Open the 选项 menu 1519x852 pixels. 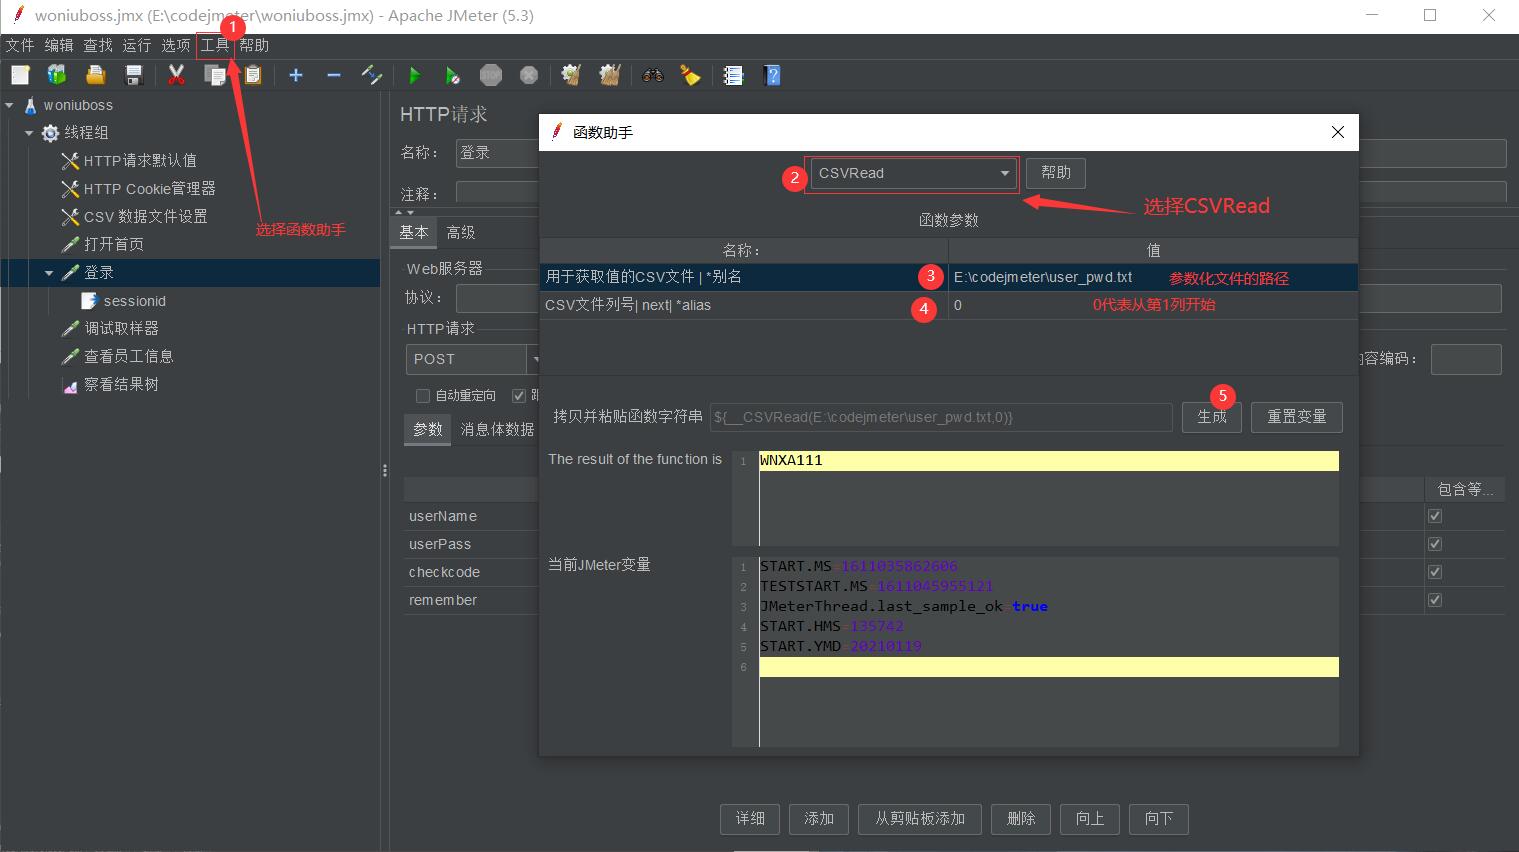click(176, 45)
